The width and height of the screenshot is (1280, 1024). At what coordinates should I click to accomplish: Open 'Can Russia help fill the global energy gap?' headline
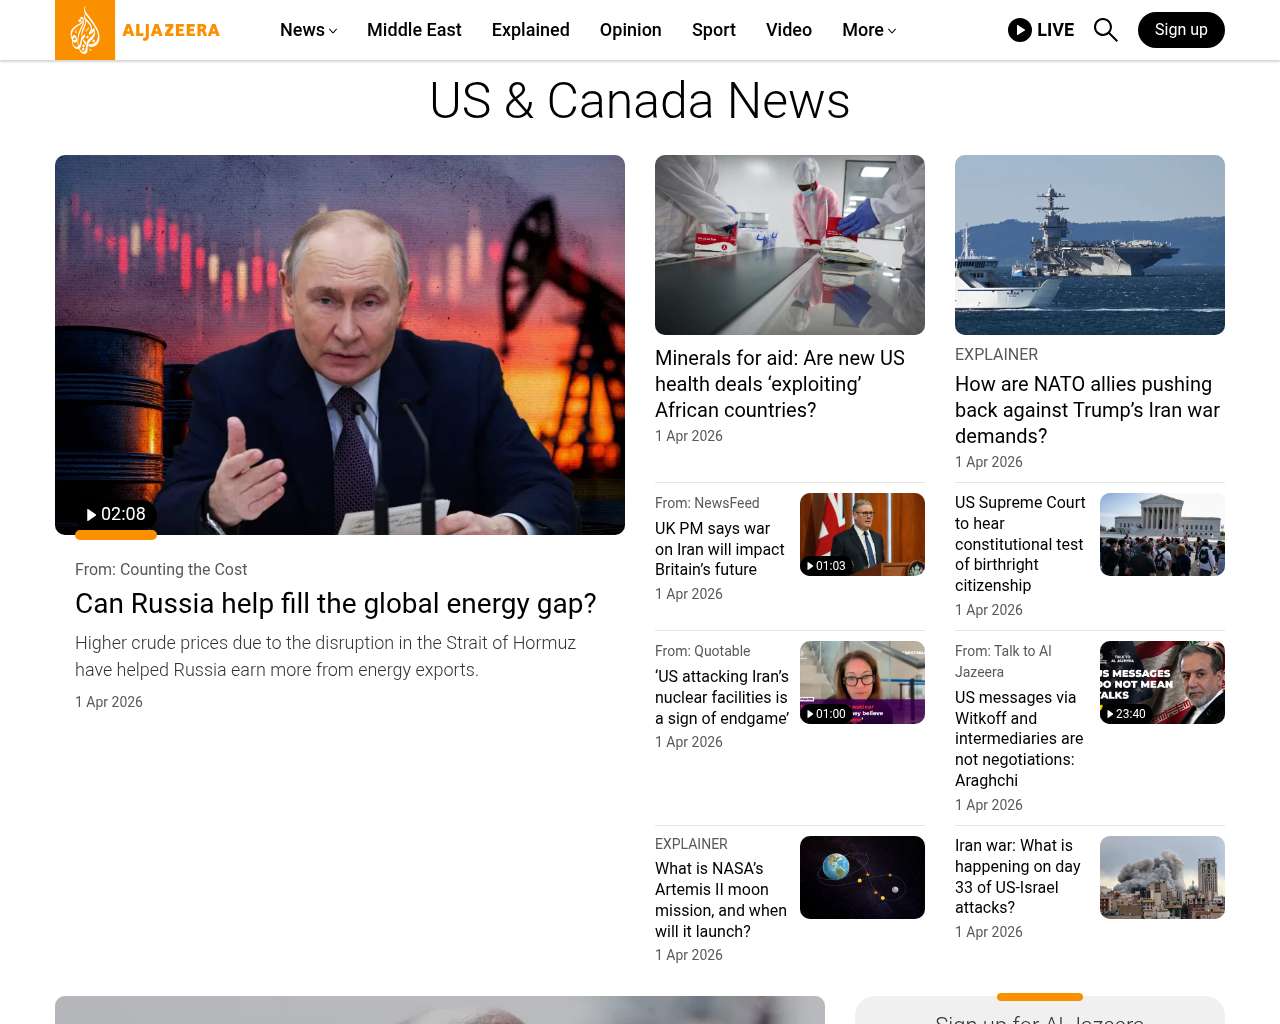pos(335,604)
